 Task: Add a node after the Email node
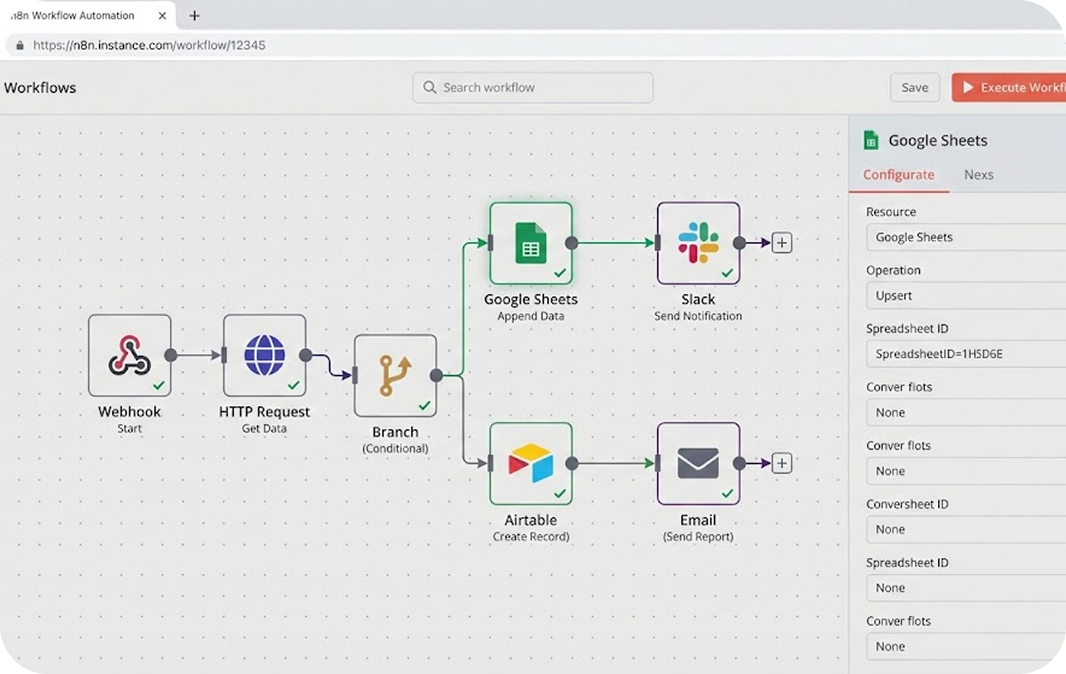781,462
